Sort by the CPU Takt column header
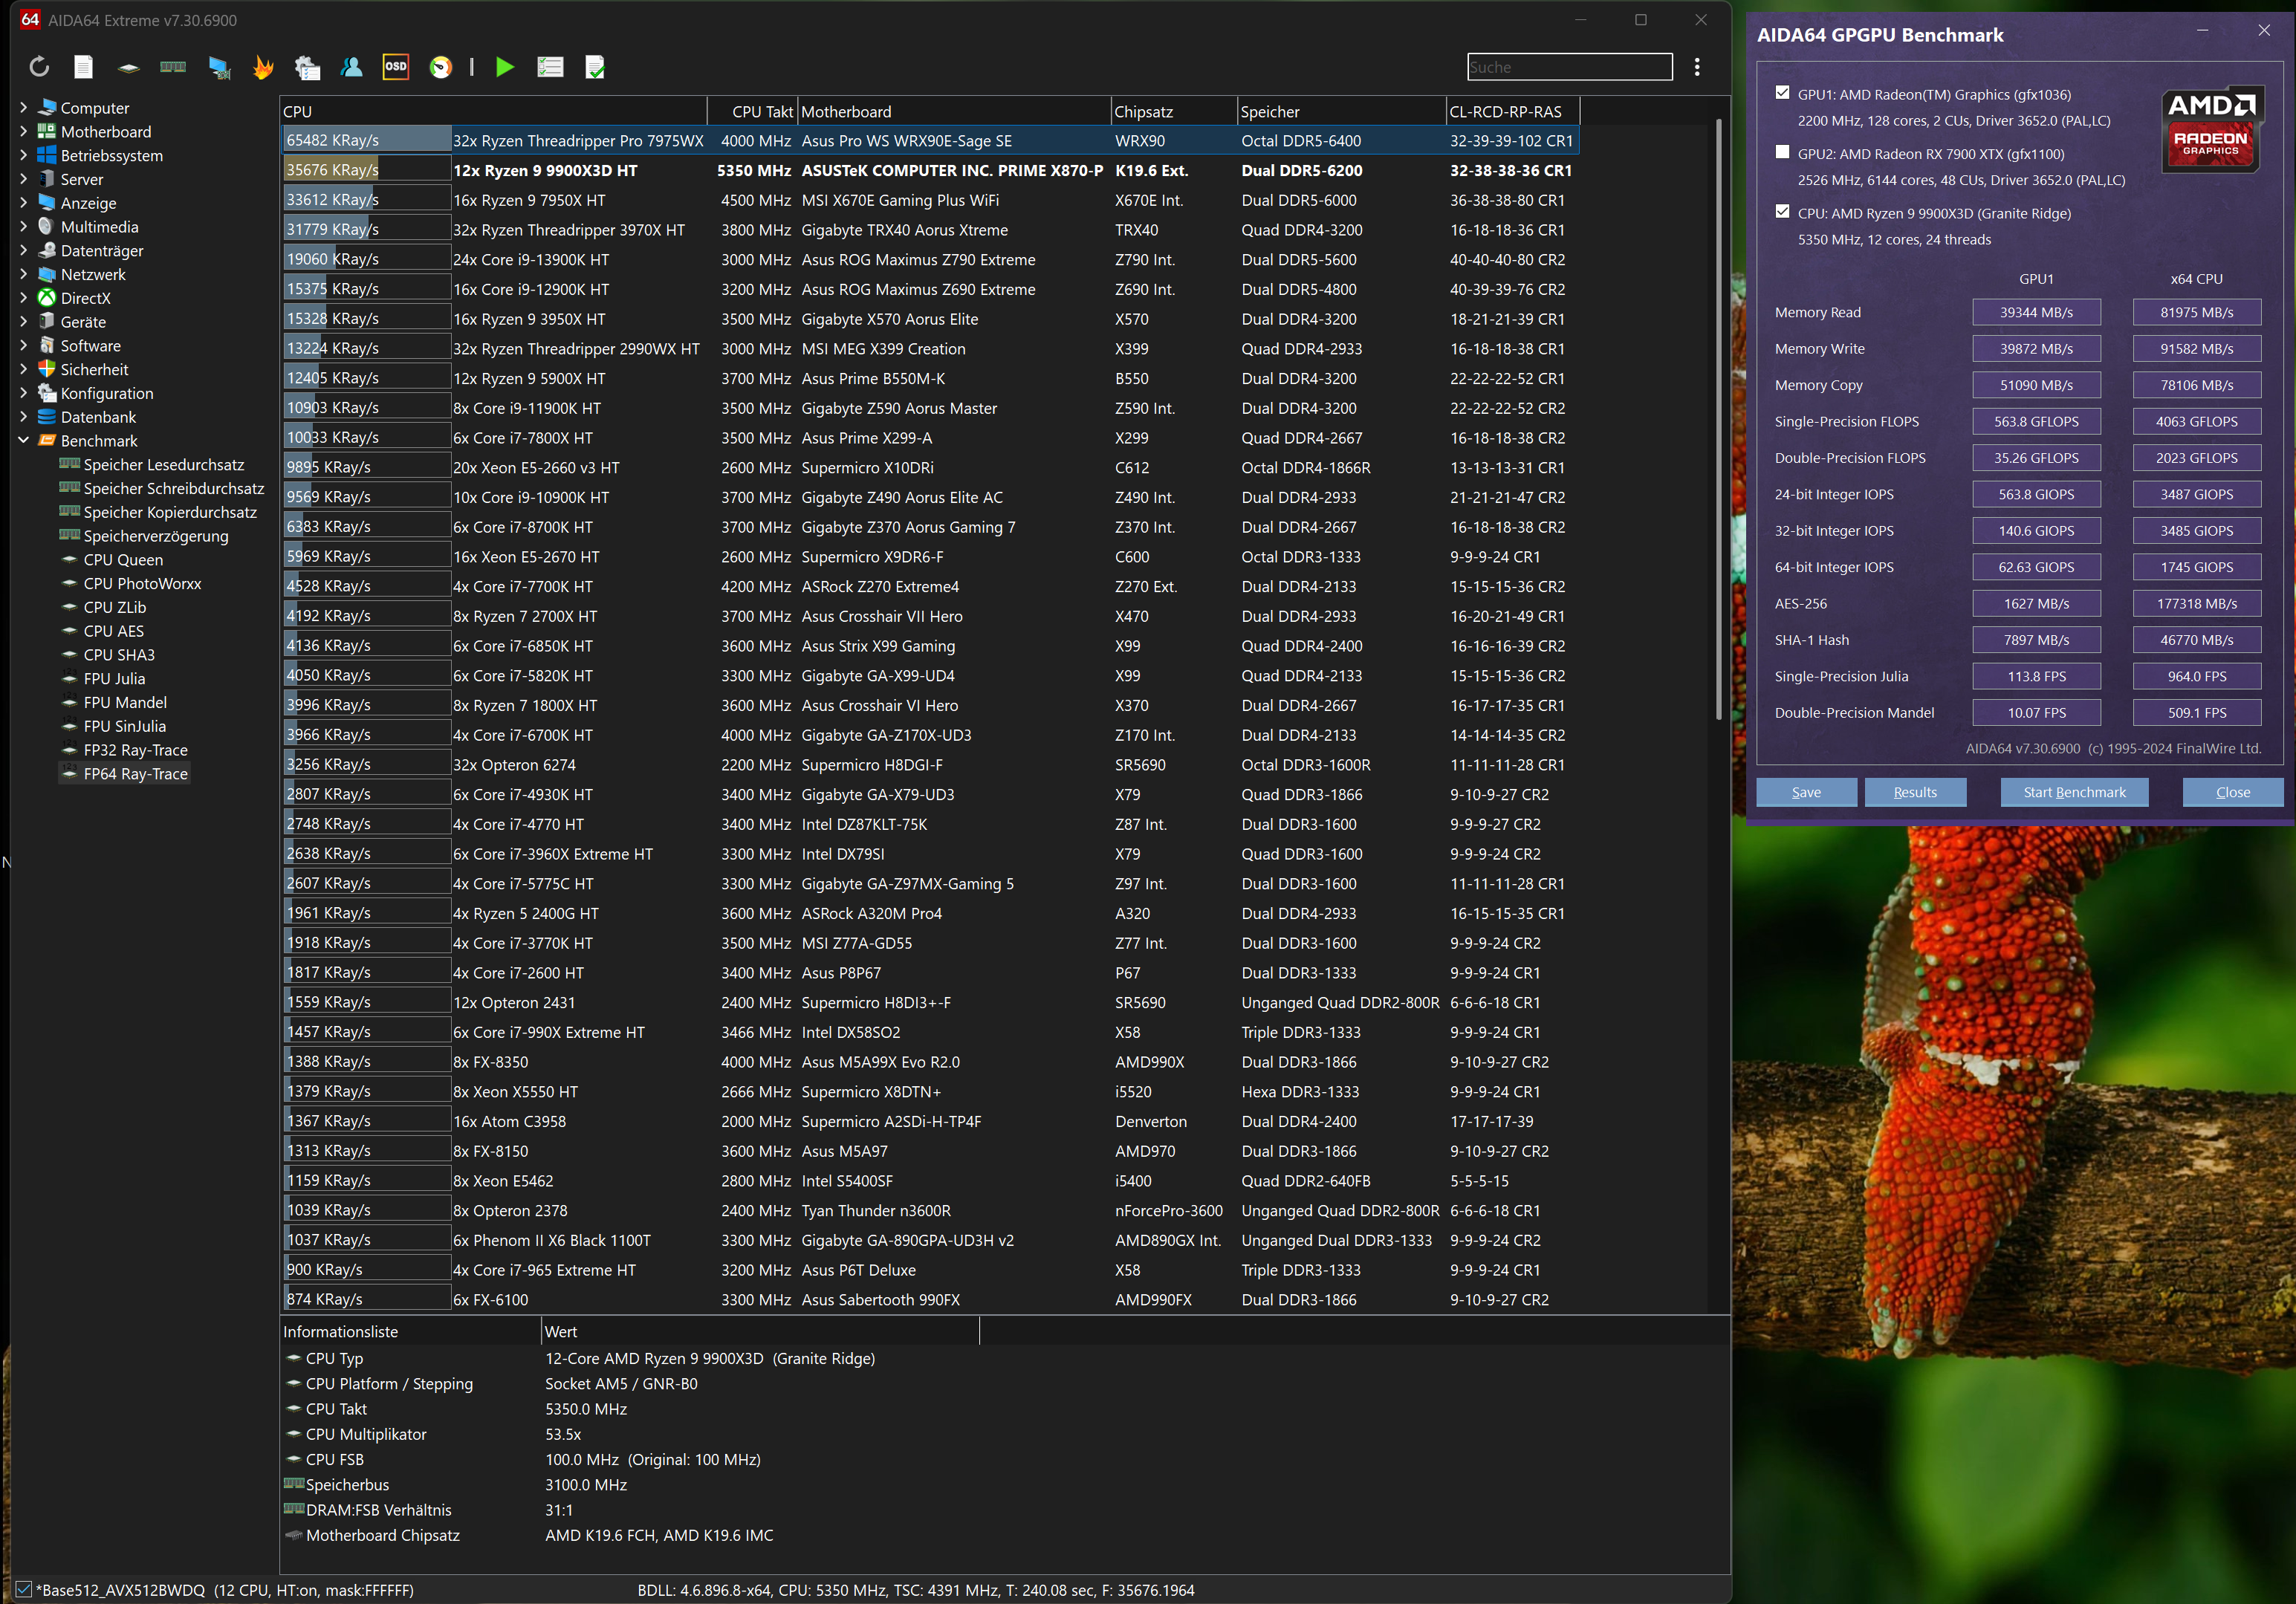 752,111
